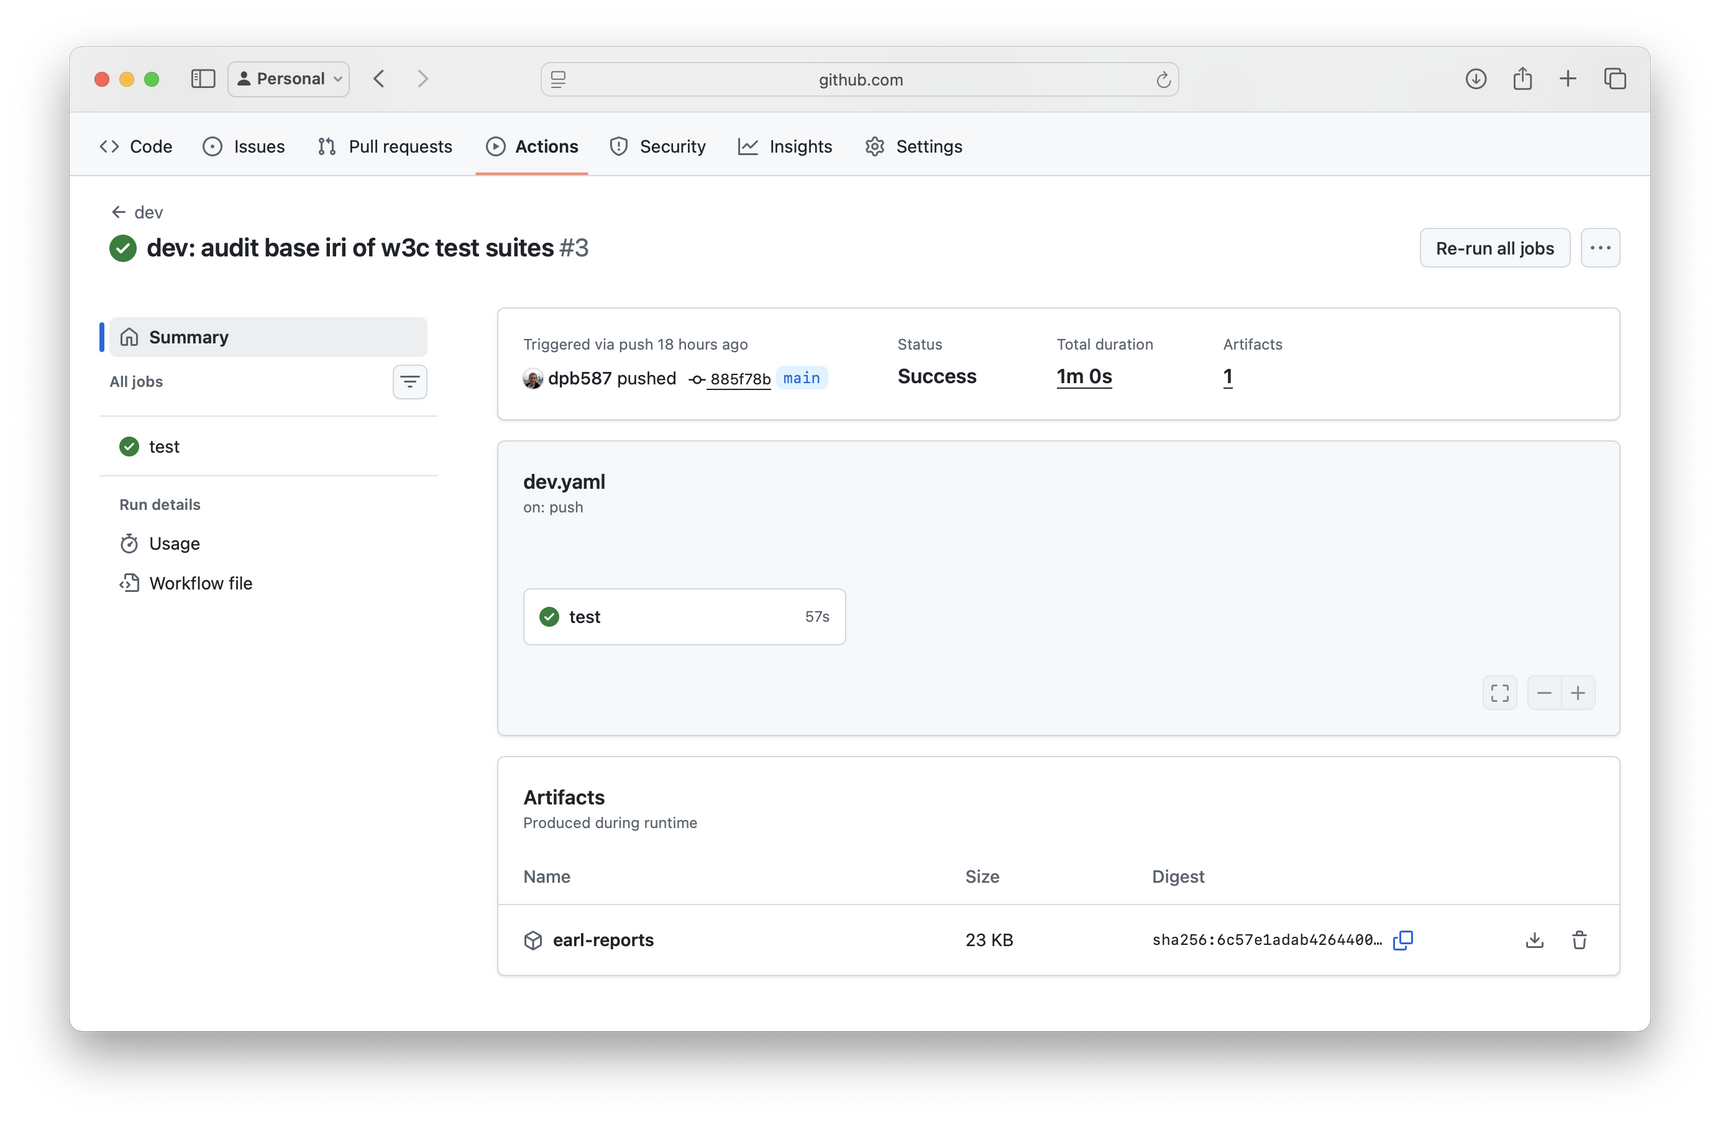Delete the earl-reports artifact

click(1579, 940)
